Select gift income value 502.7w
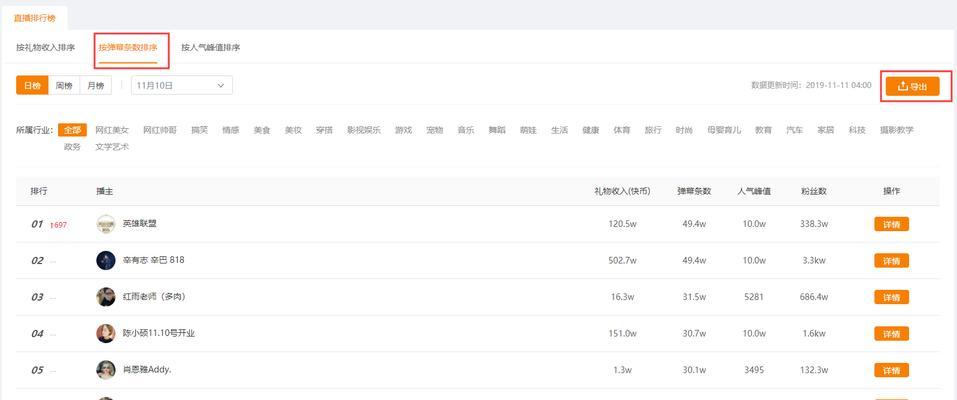957x400 pixels. point(623,261)
